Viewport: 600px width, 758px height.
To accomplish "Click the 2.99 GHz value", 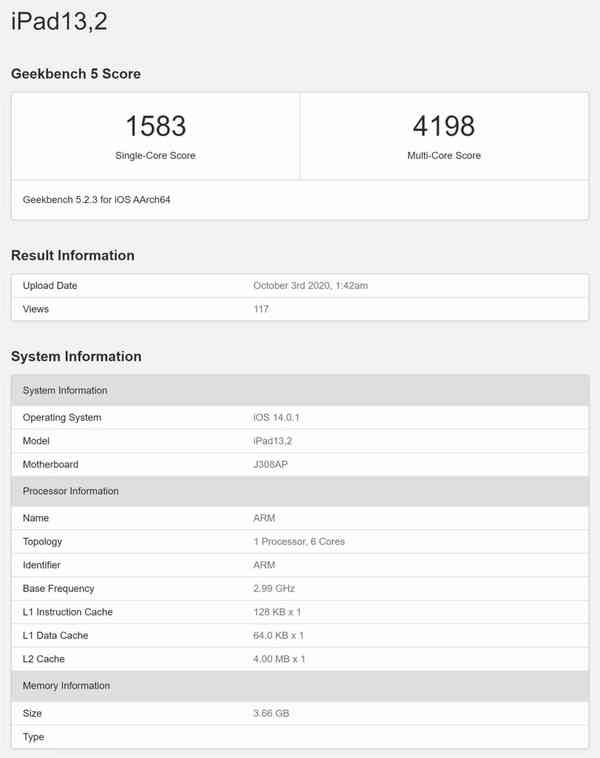I will 274,588.
